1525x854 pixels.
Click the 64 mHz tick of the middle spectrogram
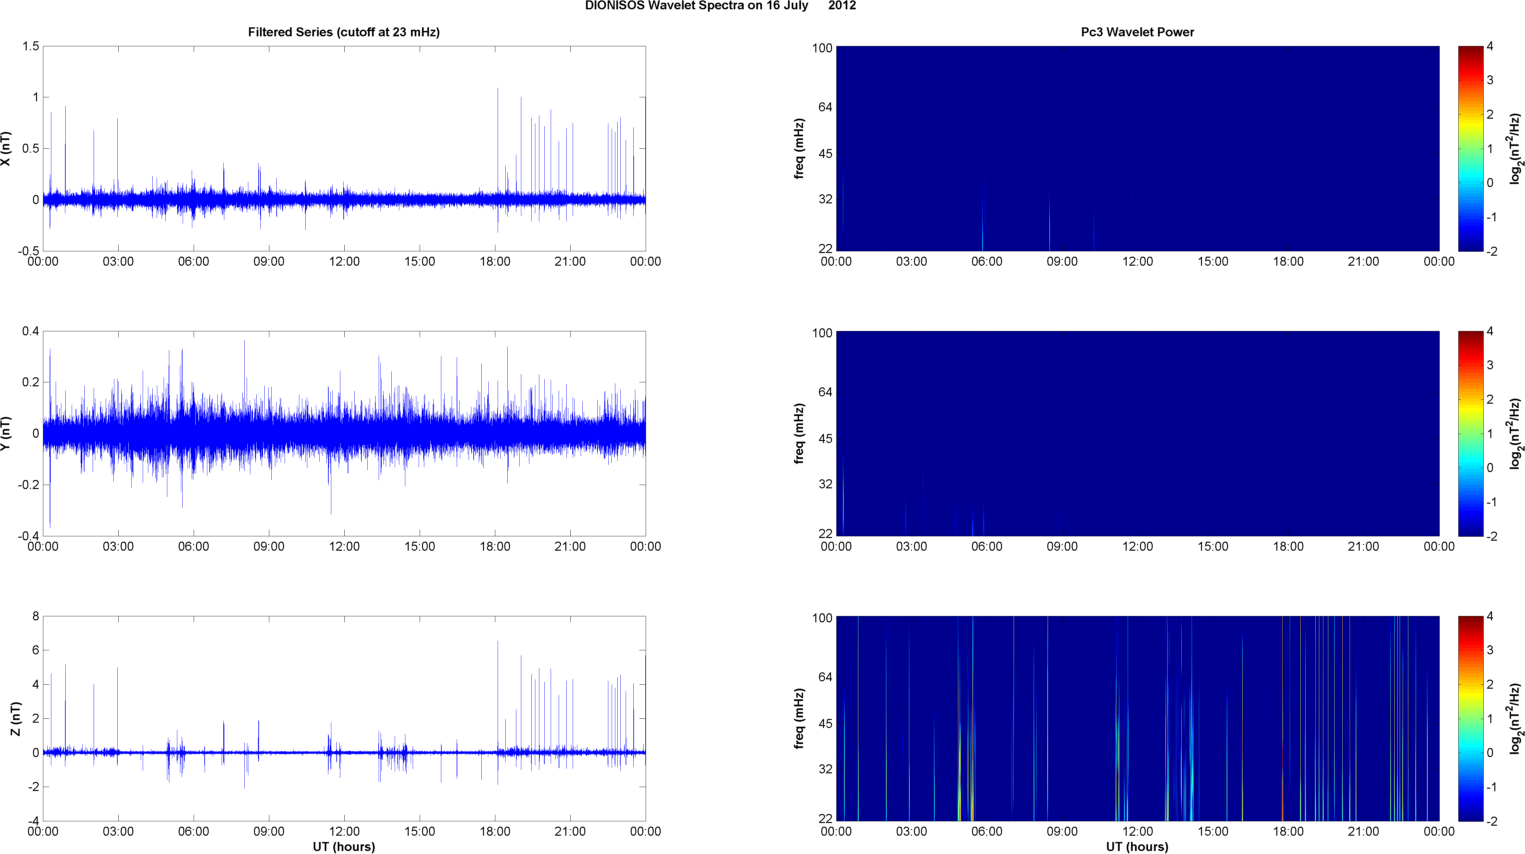(x=825, y=392)
